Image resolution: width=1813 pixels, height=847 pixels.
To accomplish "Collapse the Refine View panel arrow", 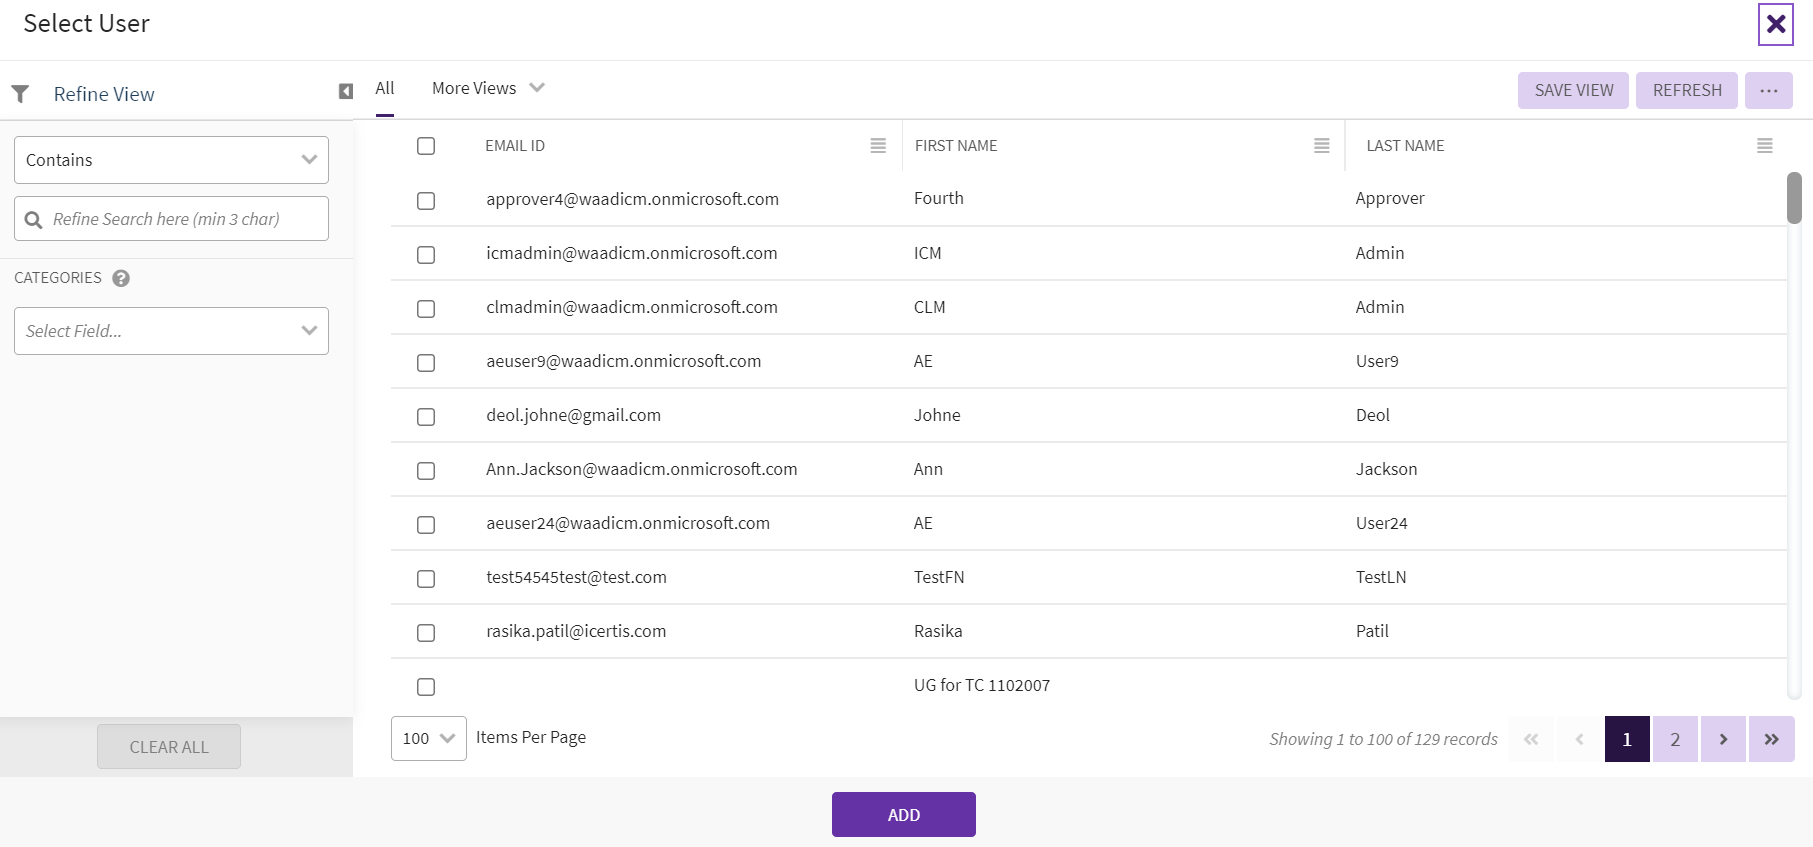I will pyautogui.click(x=346, y=92).
